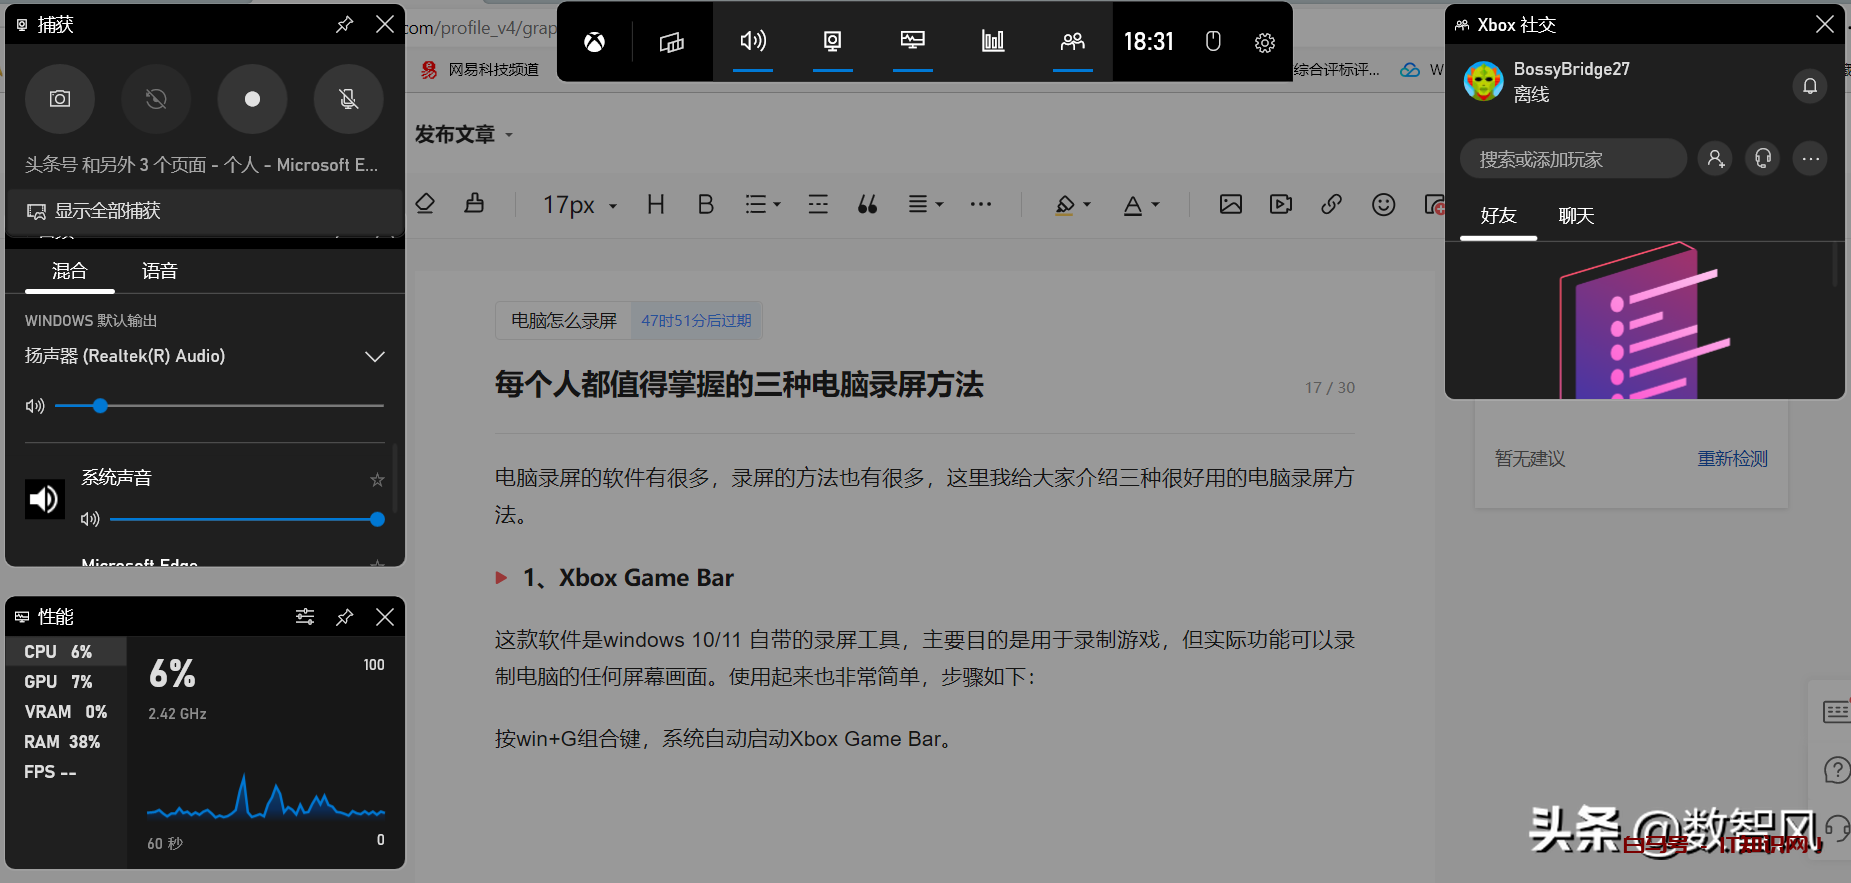Insert an image in the article editor
1851x883 pixels.
tap(1230, 205)
